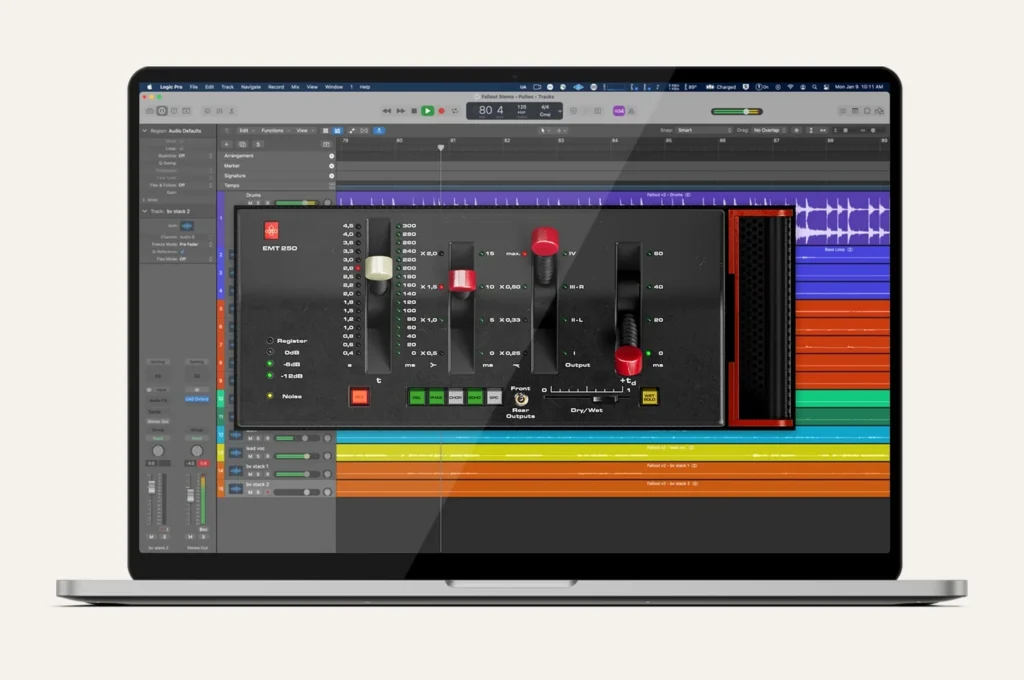Open the LCD display mode dropdown arrow
Viewport: 1024px width, 680px height.
click(560, 111)
